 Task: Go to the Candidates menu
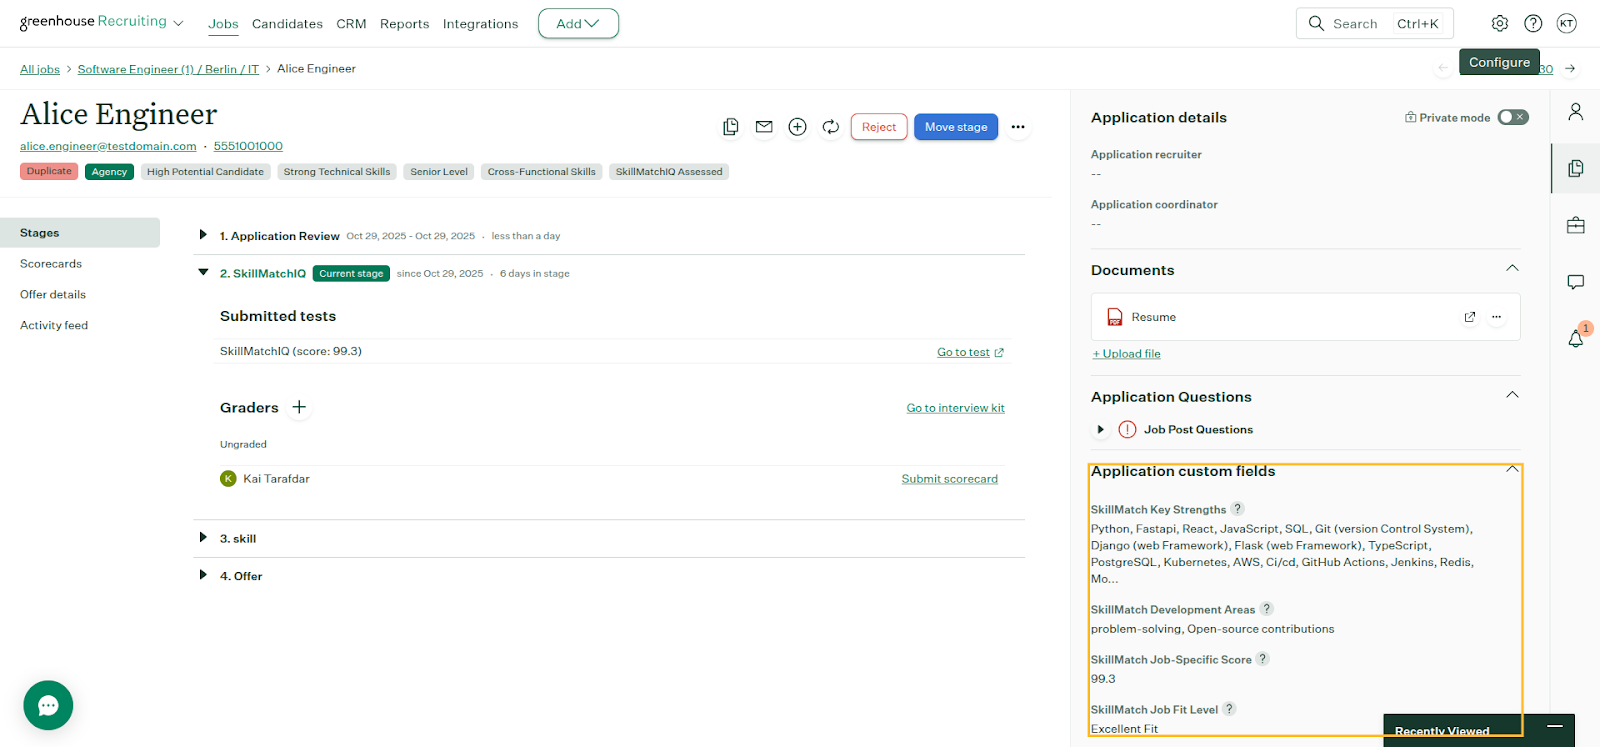point(287,24)
